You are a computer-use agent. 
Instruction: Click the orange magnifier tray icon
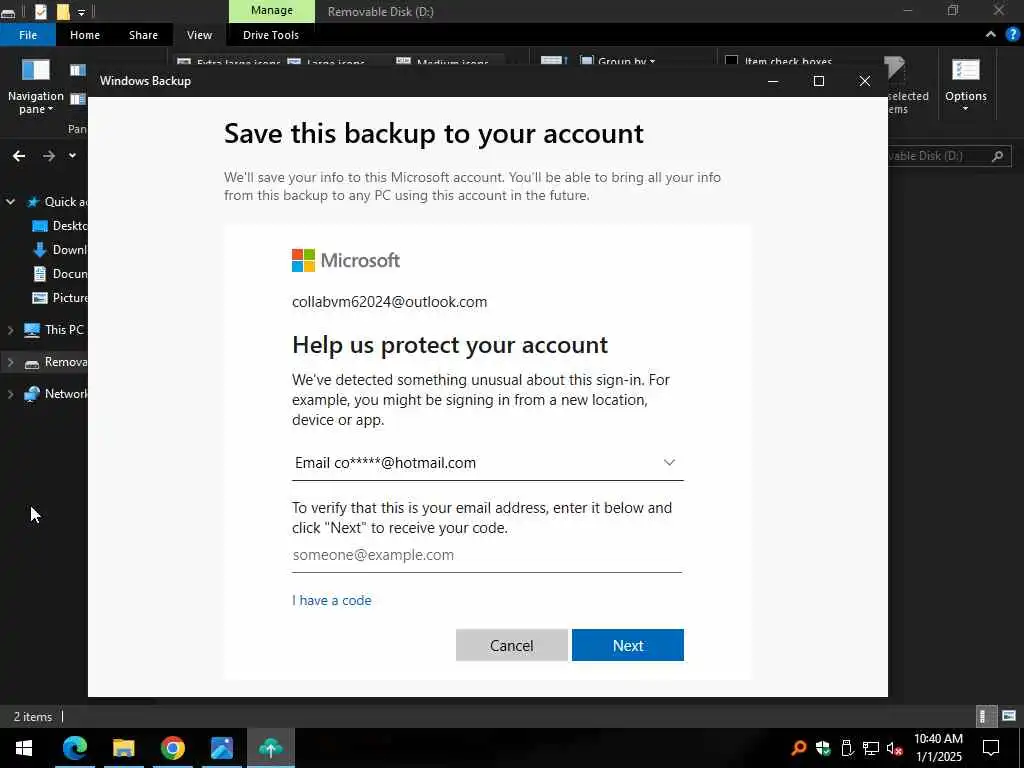[x=799, y=748]
